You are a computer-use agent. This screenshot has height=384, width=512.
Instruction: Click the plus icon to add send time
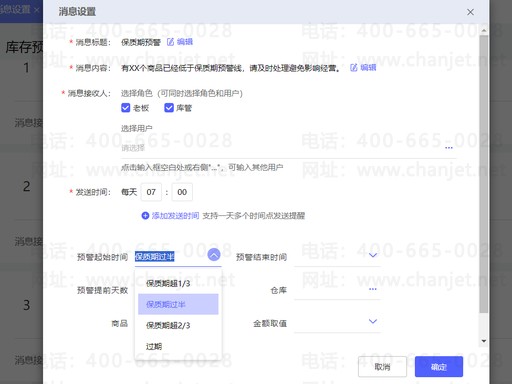pos(145,216)
